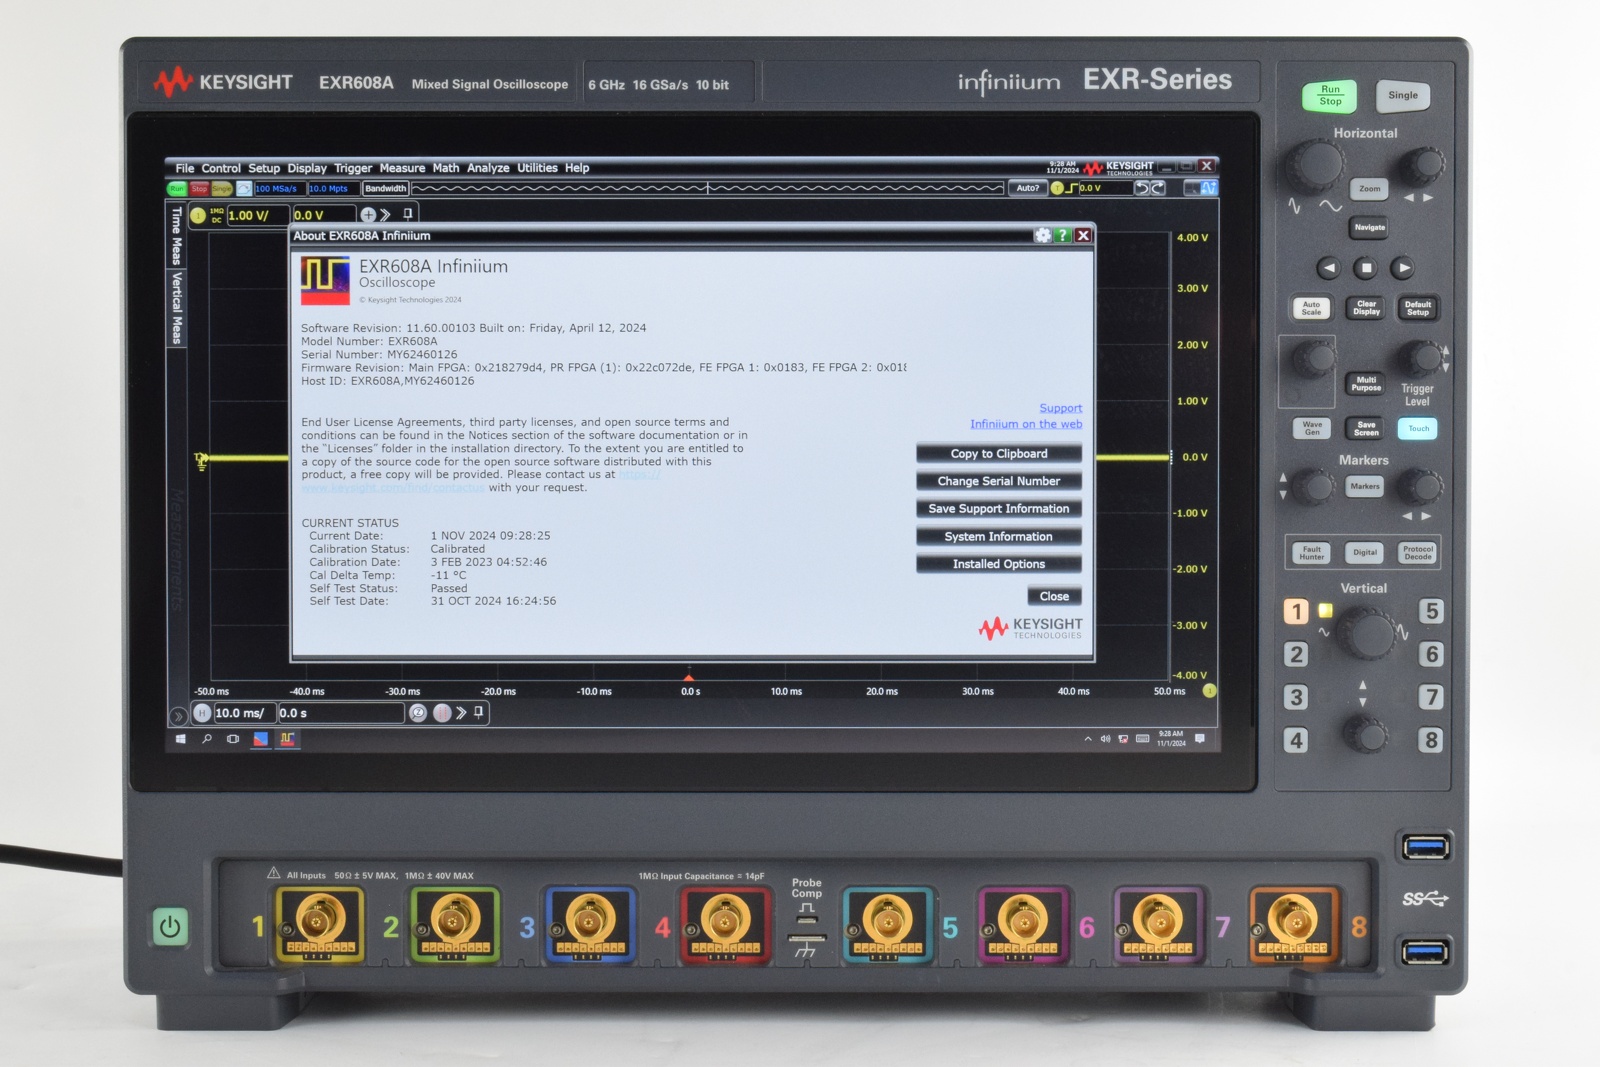Open the About dialog gear settings

point(1043,235)
